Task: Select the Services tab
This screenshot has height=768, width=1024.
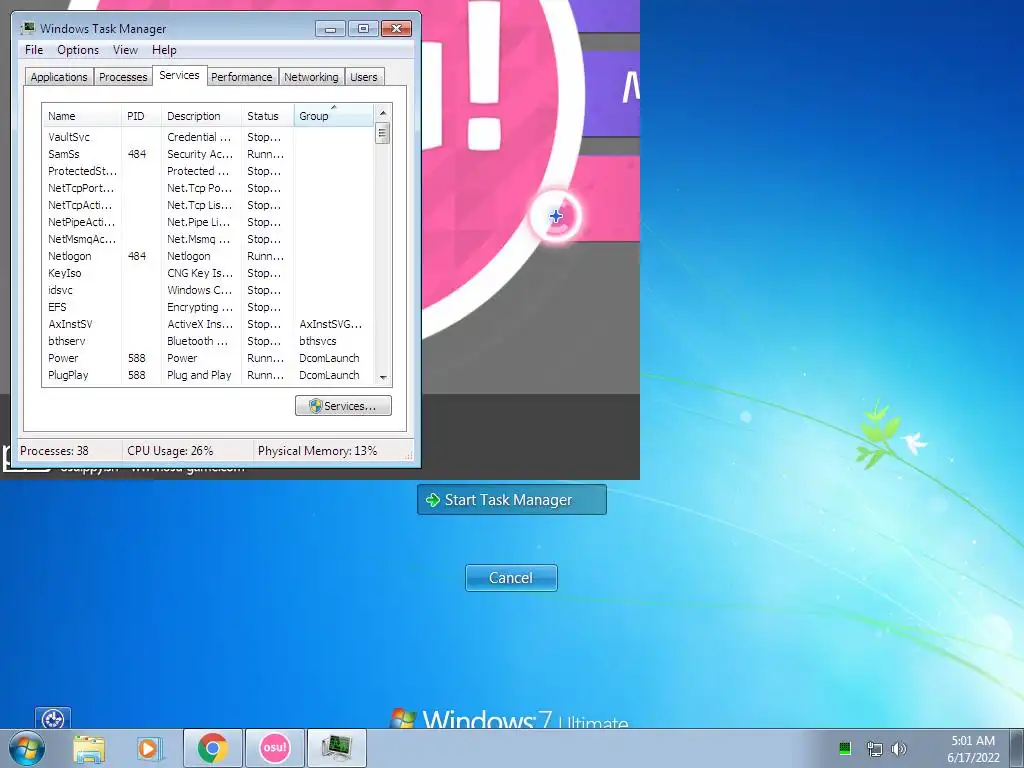Action: coord(180,76)
